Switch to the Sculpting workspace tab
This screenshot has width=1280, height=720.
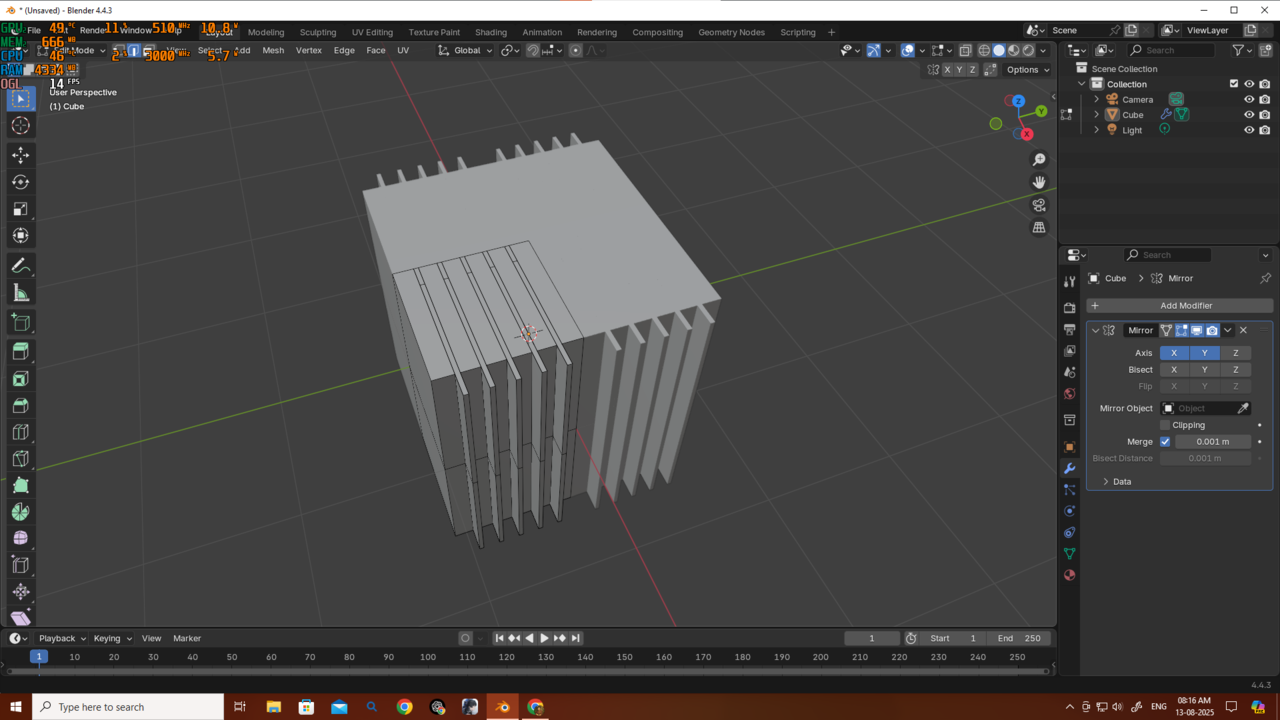point(318,32)
